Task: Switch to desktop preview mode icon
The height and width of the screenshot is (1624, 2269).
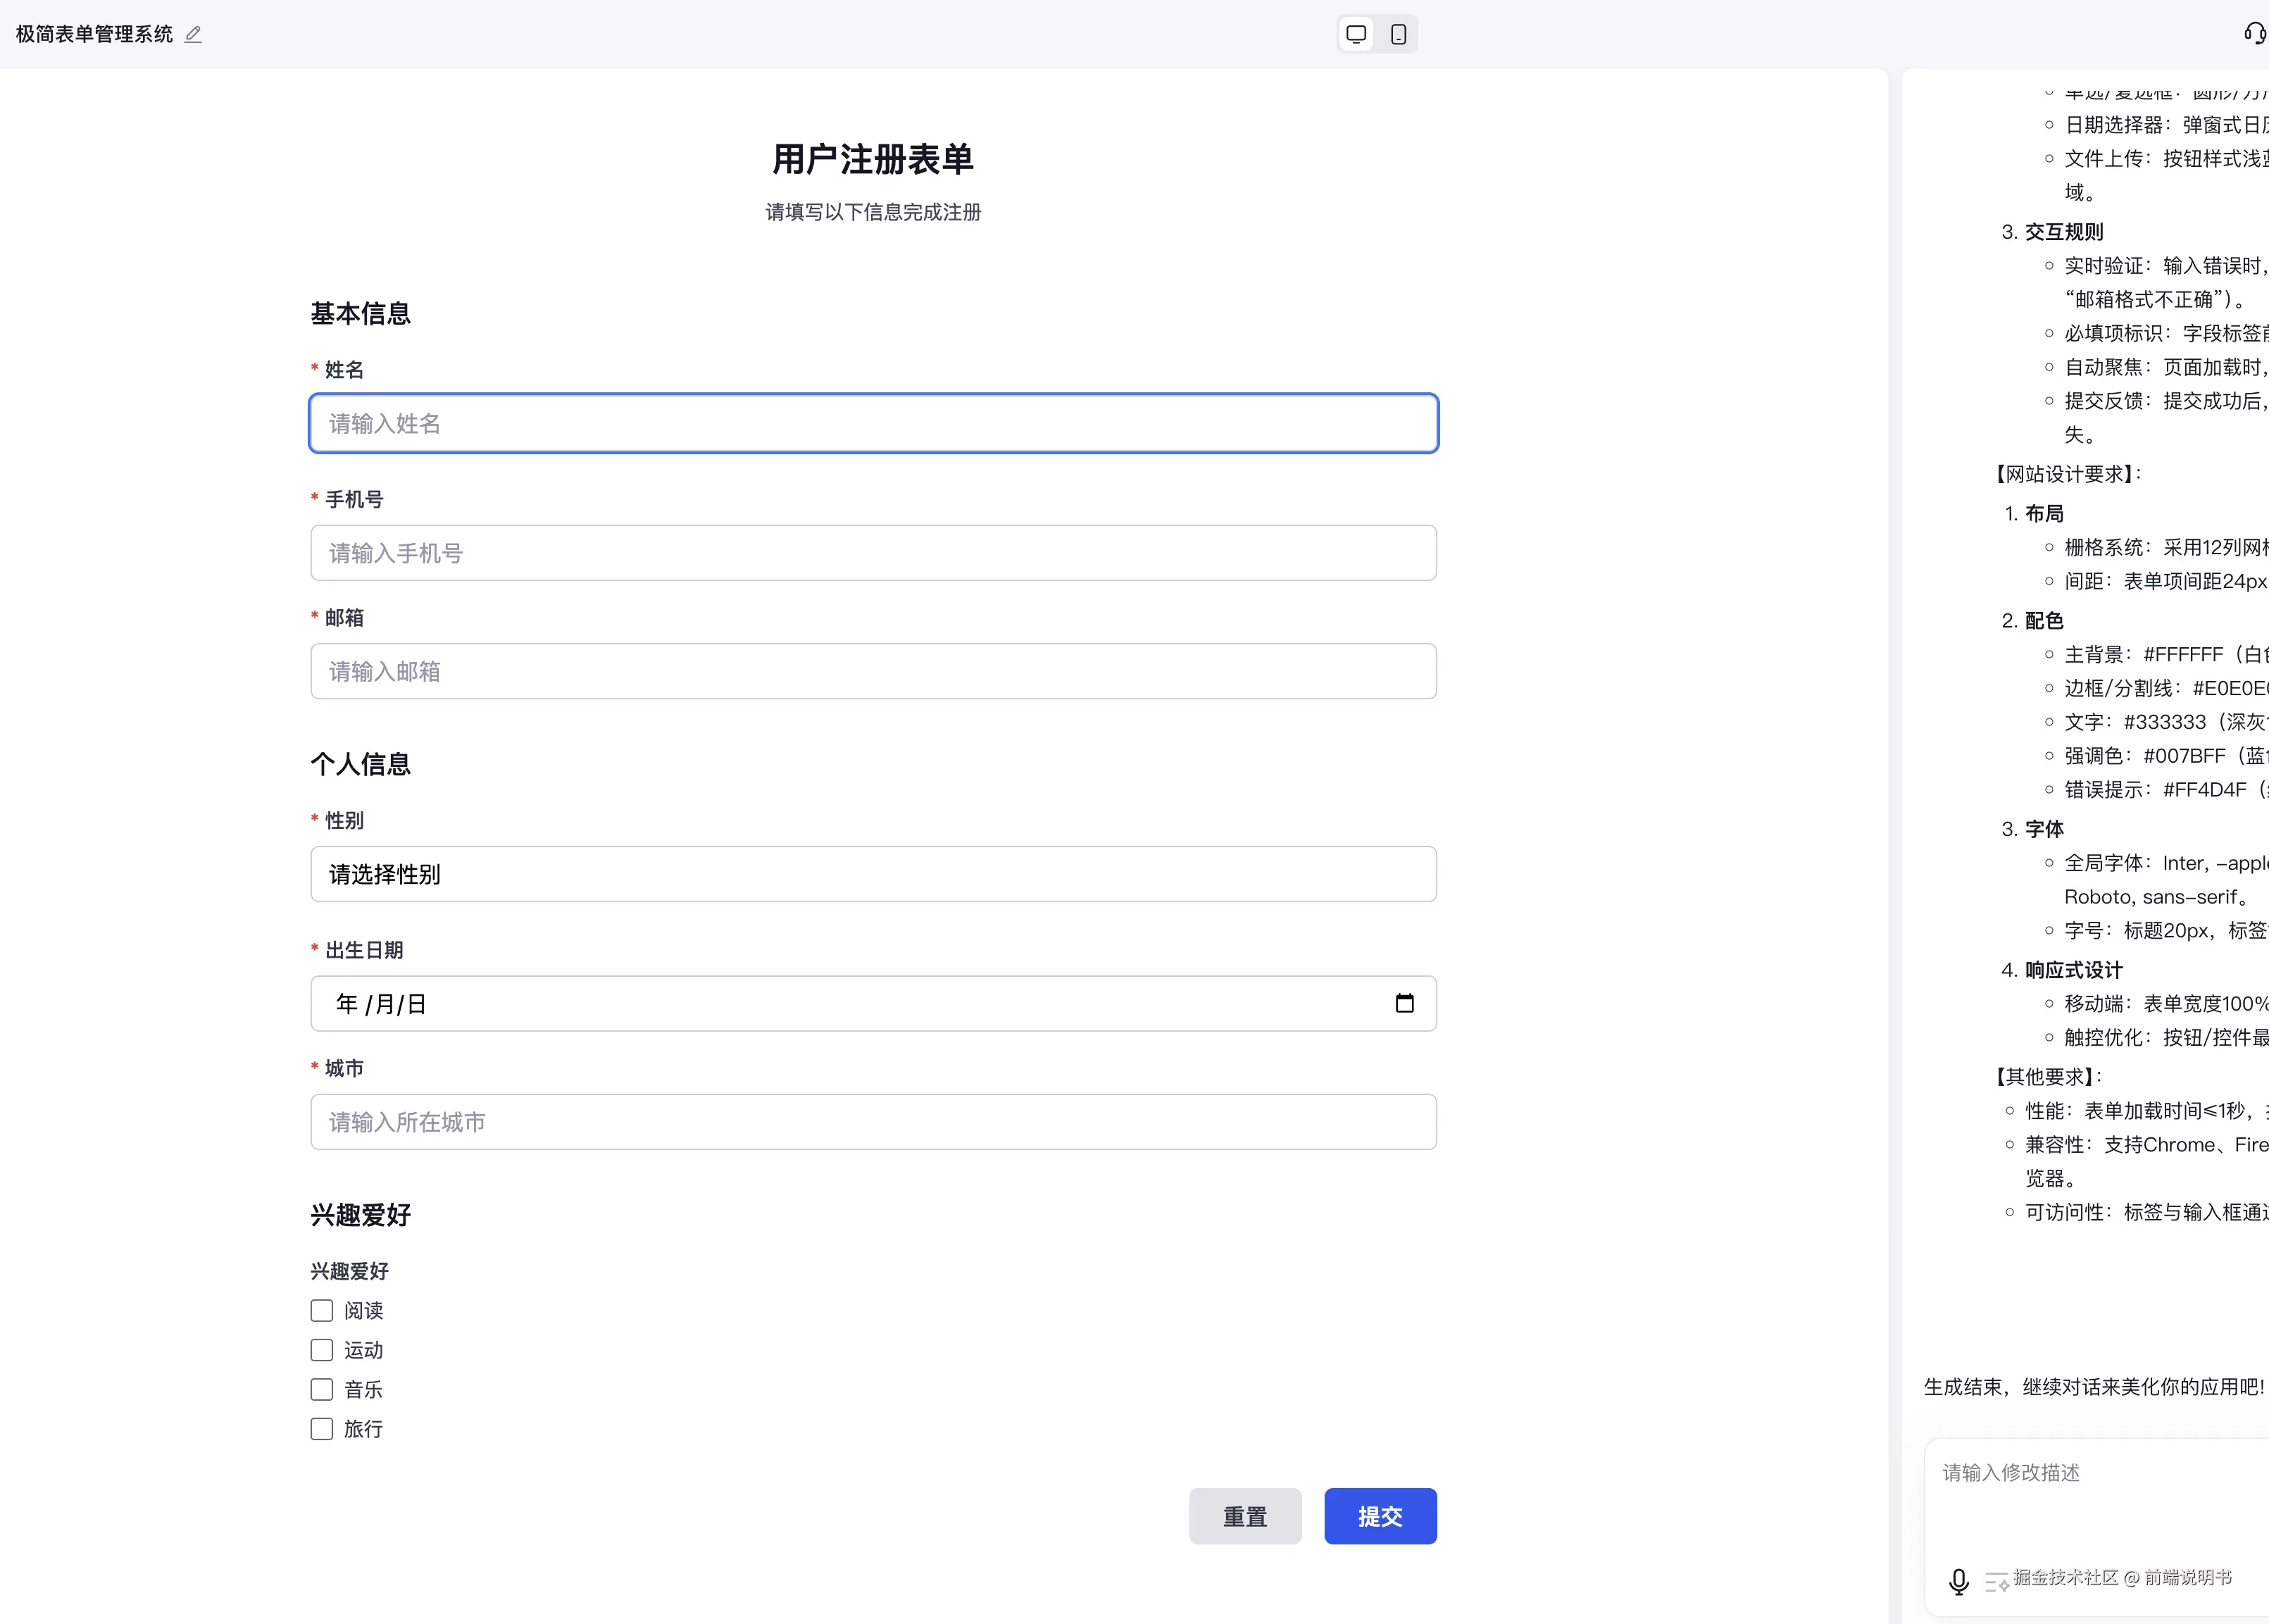Action: 1356,34
